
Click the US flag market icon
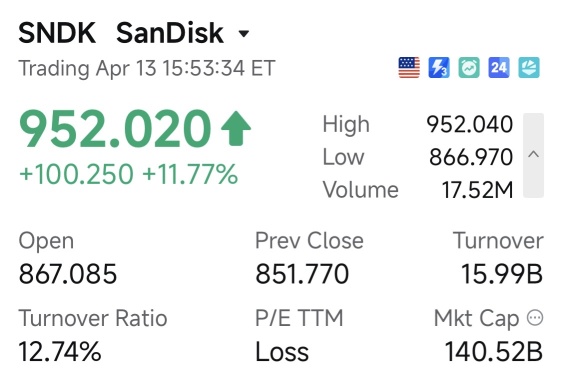pos(409,67)
